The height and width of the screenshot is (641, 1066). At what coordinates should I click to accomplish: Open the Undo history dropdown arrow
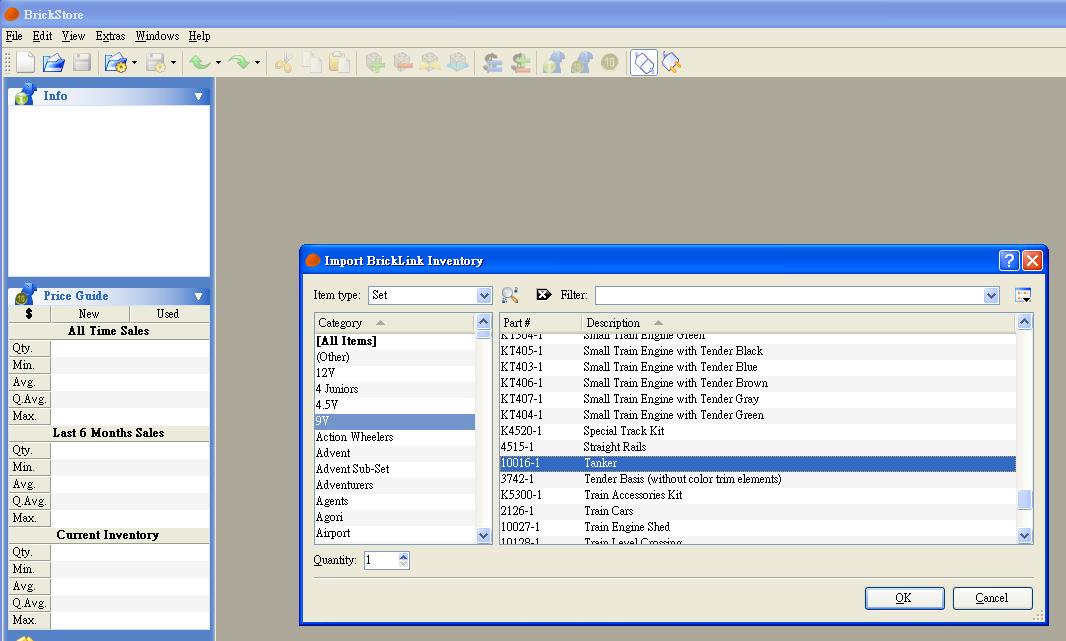(x=218, y=63)
